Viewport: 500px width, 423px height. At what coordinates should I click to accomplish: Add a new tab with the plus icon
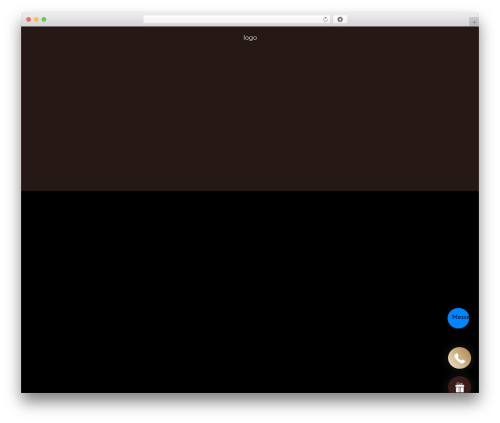point(474,22)
